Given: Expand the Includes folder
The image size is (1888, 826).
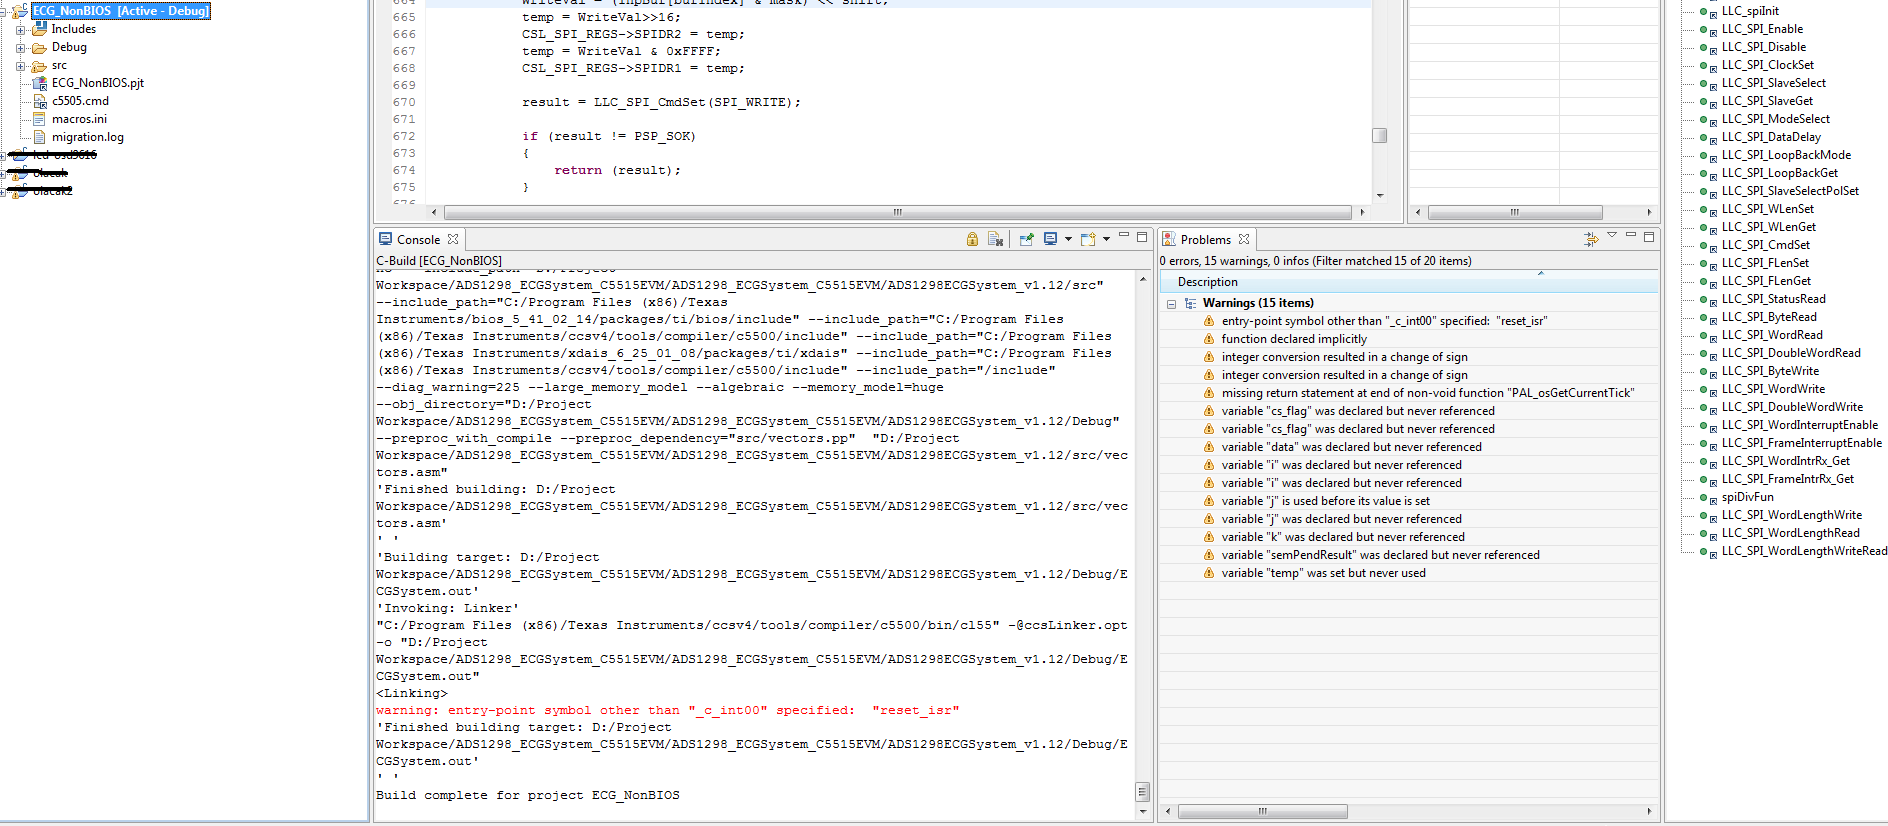Looking at the screenshot, I should coord(20,30).
